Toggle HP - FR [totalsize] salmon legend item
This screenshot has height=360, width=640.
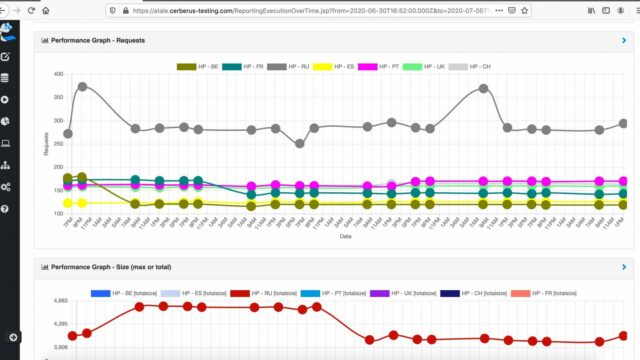(544, 293)
